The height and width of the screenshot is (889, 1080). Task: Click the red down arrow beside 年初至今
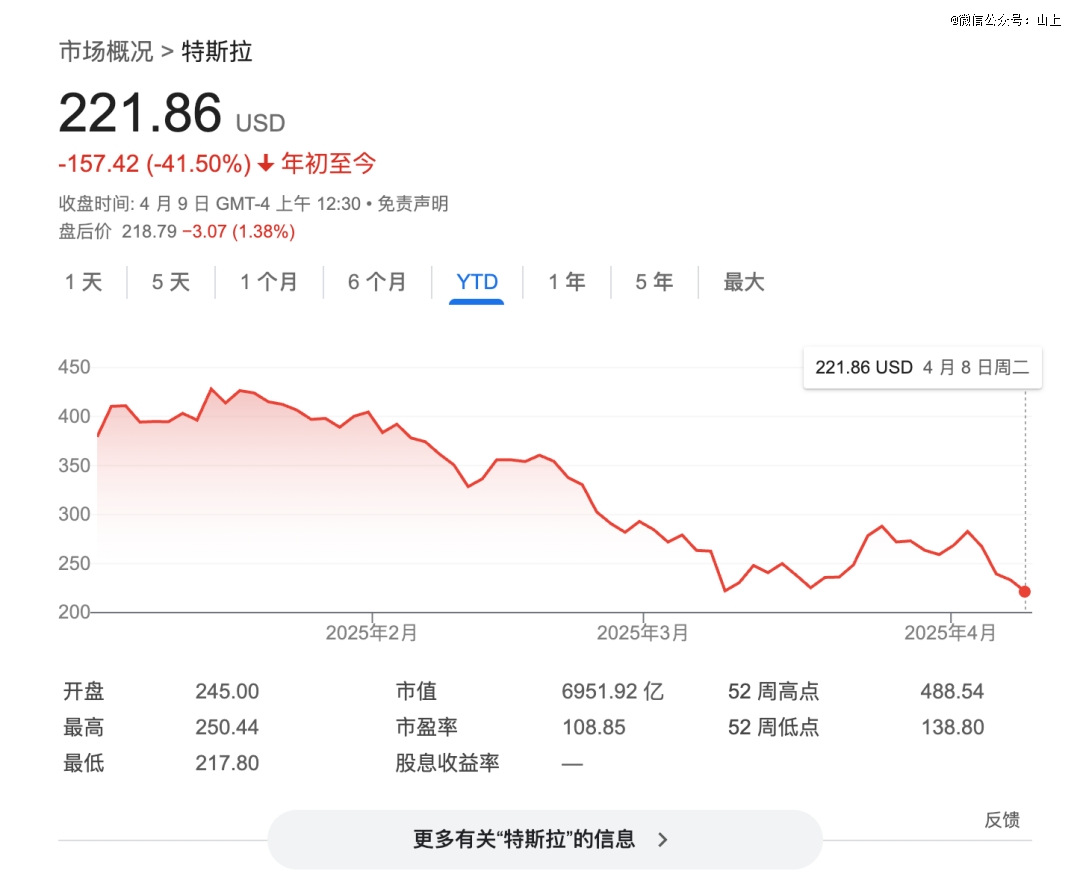pyautogui.click(x=266, y=164)
